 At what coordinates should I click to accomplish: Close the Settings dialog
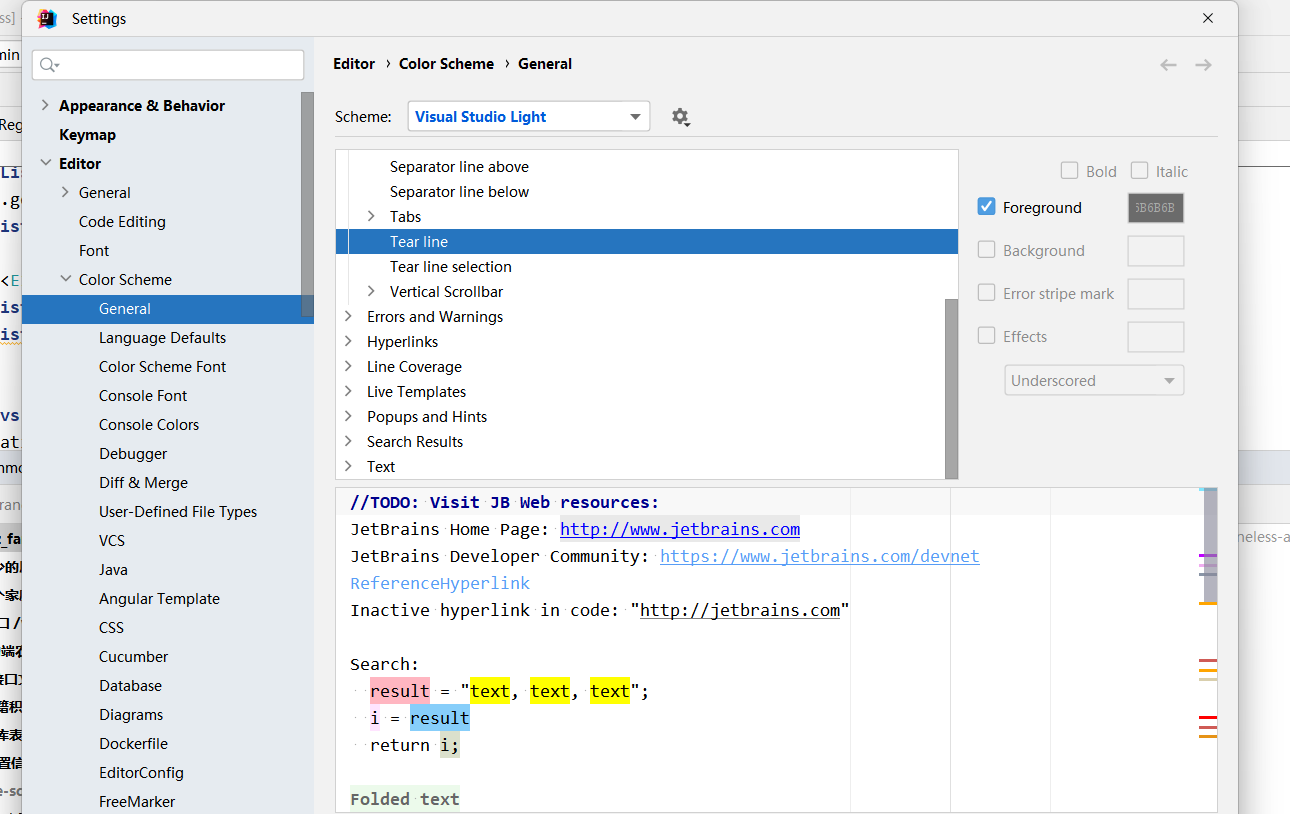(x=1208, y=18)
